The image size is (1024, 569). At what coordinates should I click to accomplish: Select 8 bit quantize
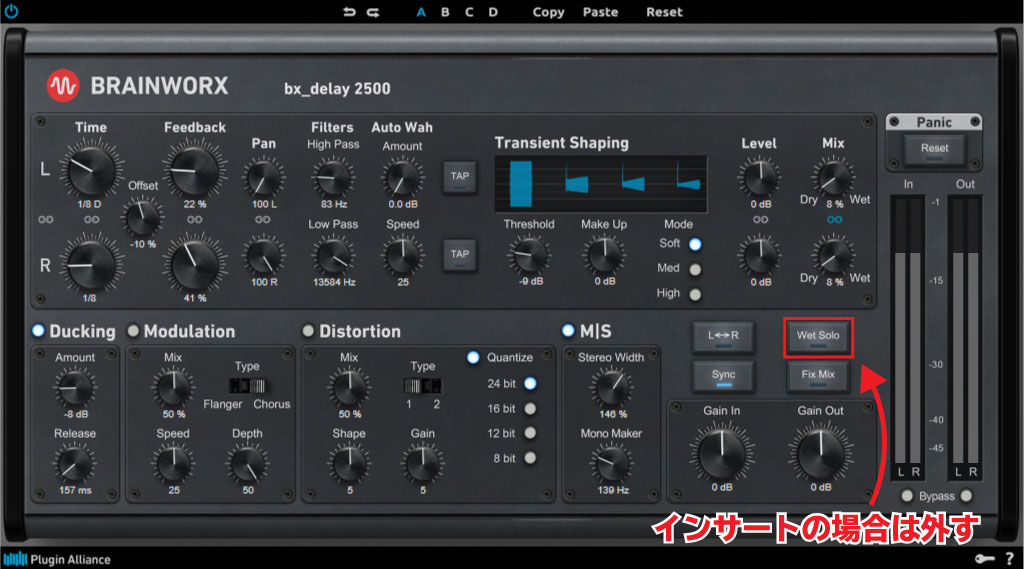[530, 458]
